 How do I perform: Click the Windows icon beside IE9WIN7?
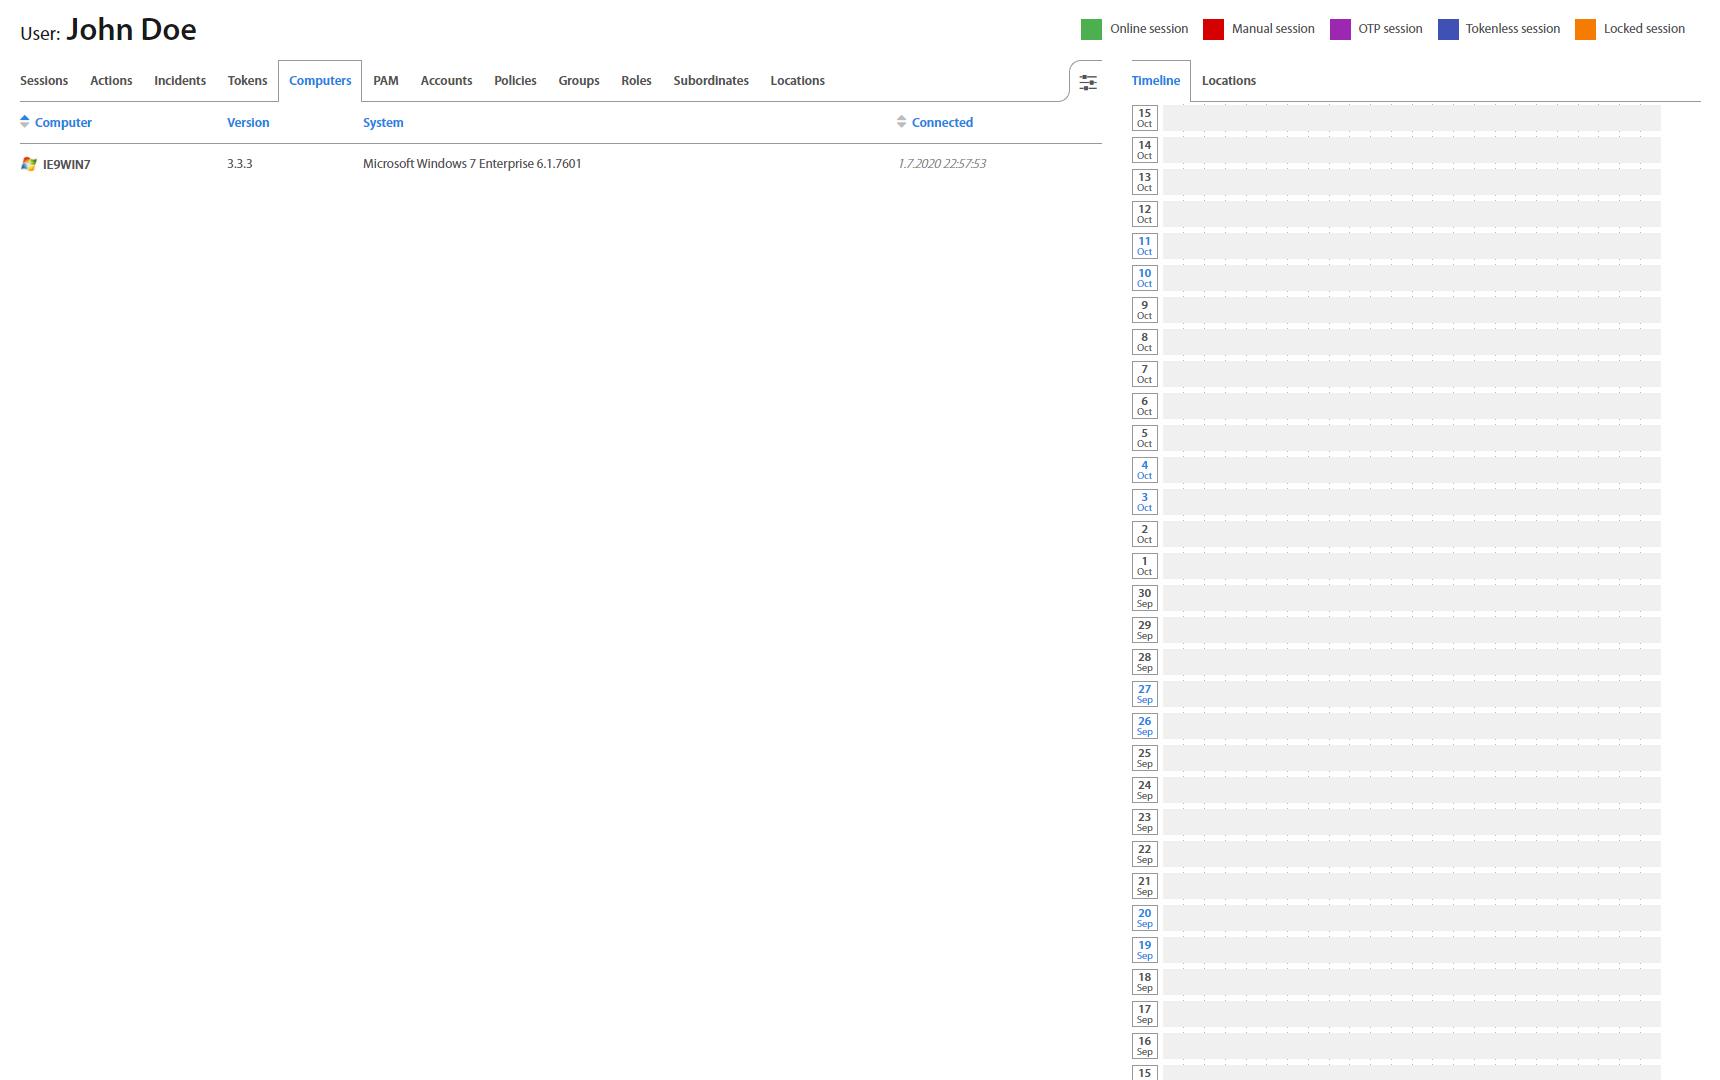[29, 164]
